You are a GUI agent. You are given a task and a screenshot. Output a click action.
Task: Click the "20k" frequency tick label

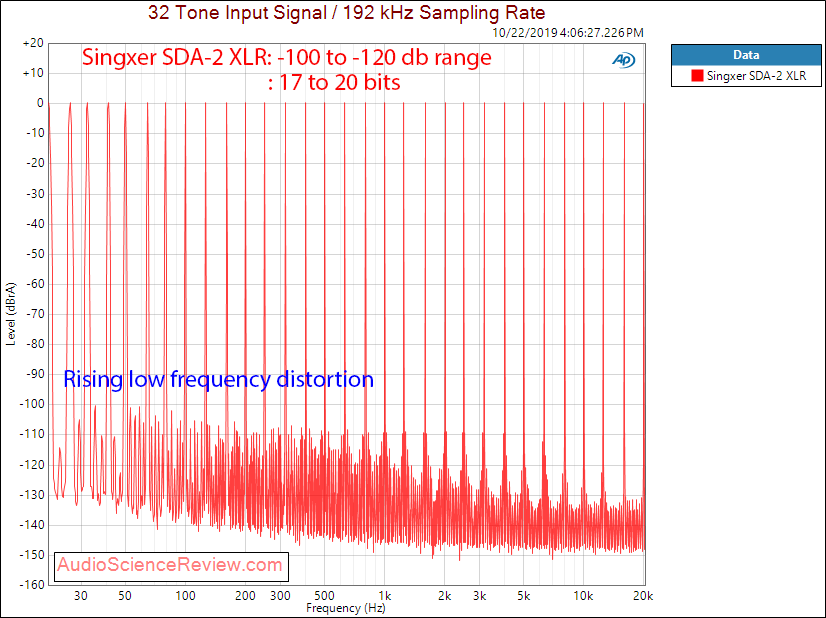pos(643,596)
